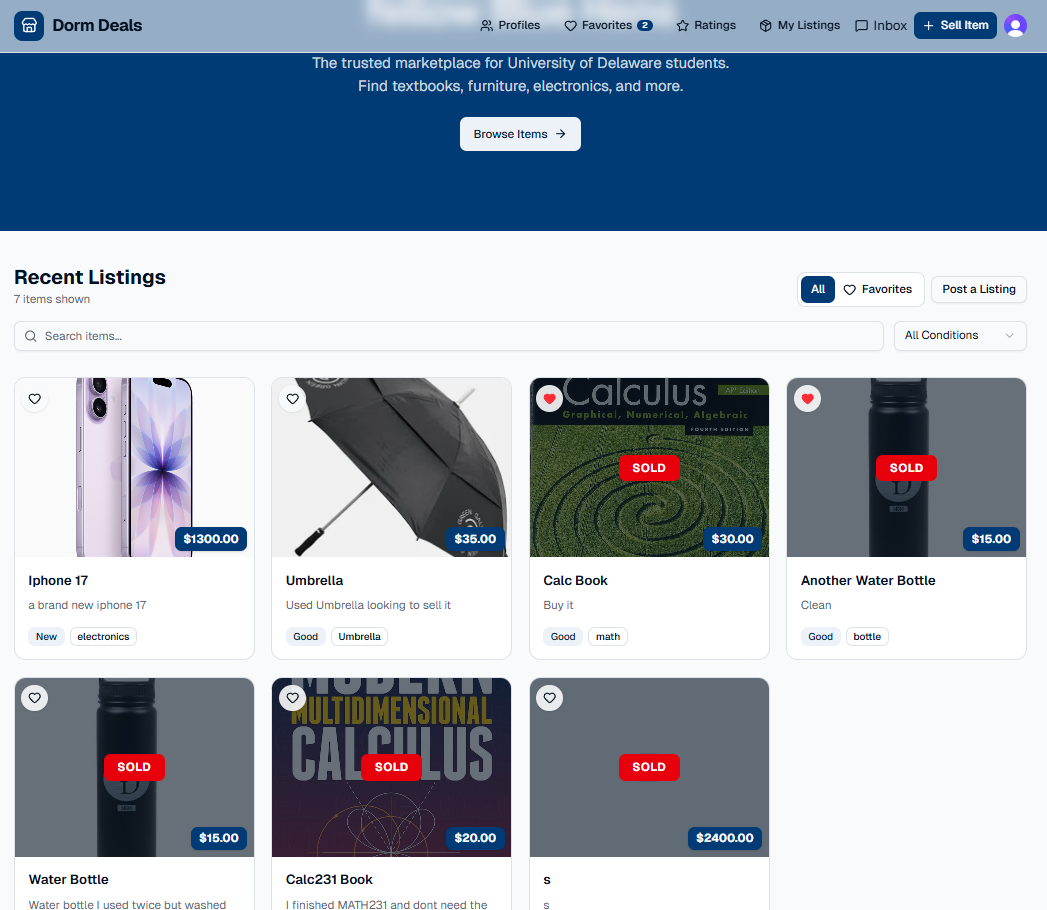This screenshot has height=910, width=1047.
Task: Click the Dorm Deals store logo icon
Action: (29, 26)
